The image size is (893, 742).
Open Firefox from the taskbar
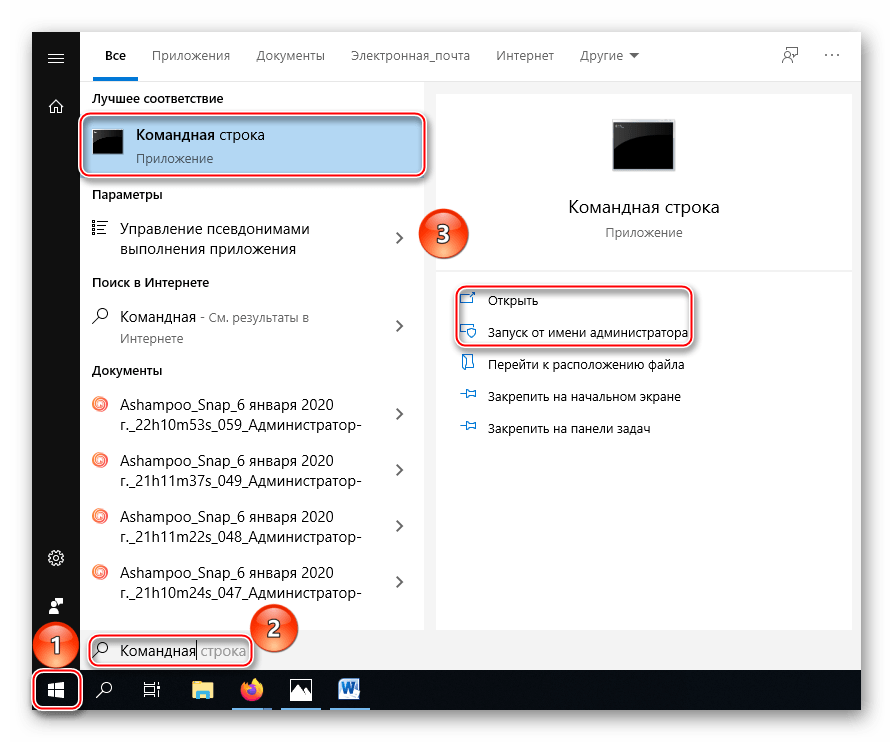pyautogui.click(x=251, y=690)
